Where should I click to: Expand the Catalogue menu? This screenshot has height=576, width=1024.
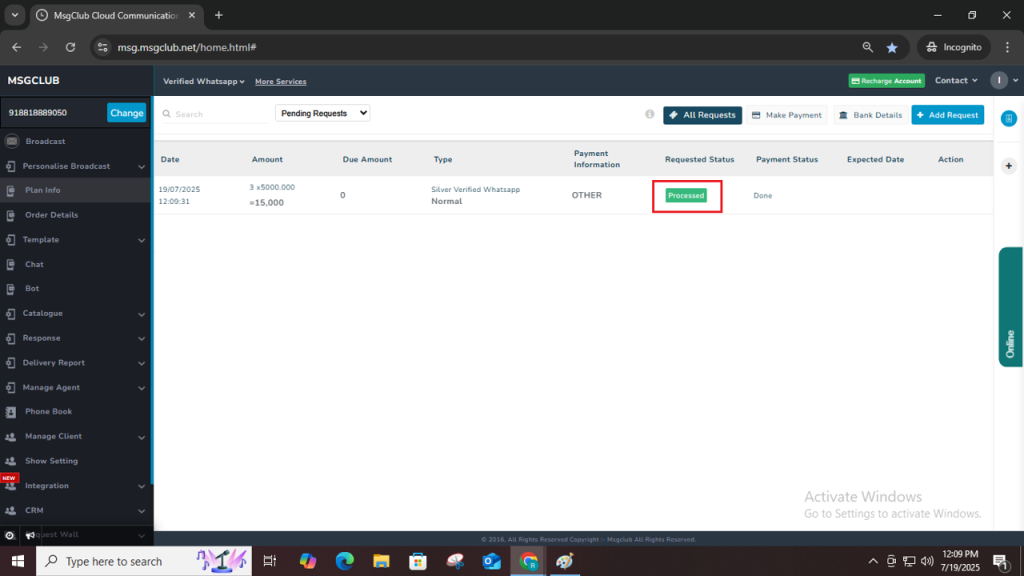pyautogui.click(x=141, y=314)
